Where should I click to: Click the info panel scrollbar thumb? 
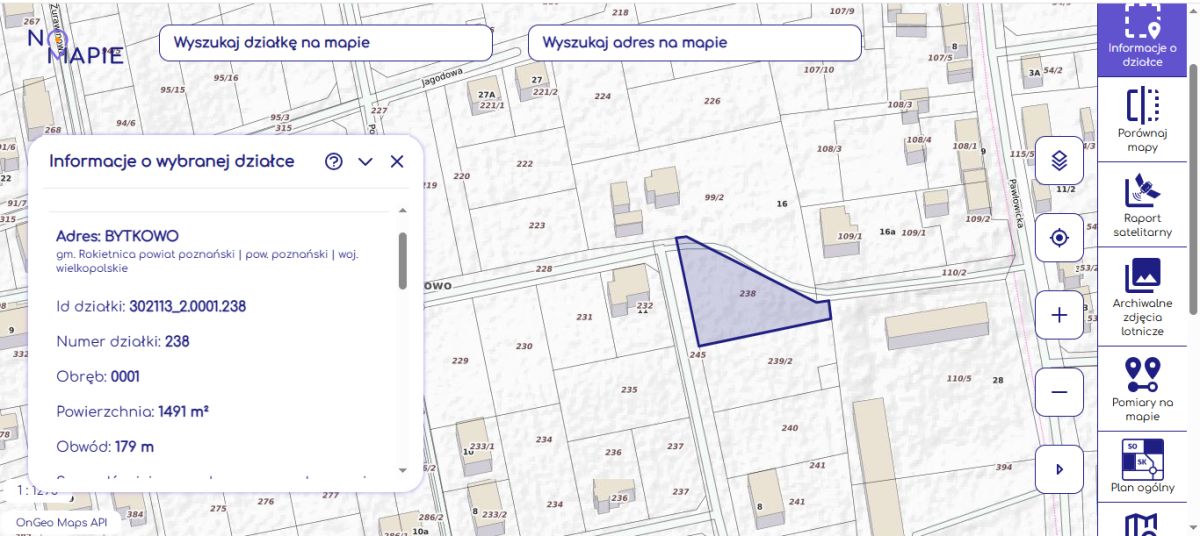tap(403, 260)
